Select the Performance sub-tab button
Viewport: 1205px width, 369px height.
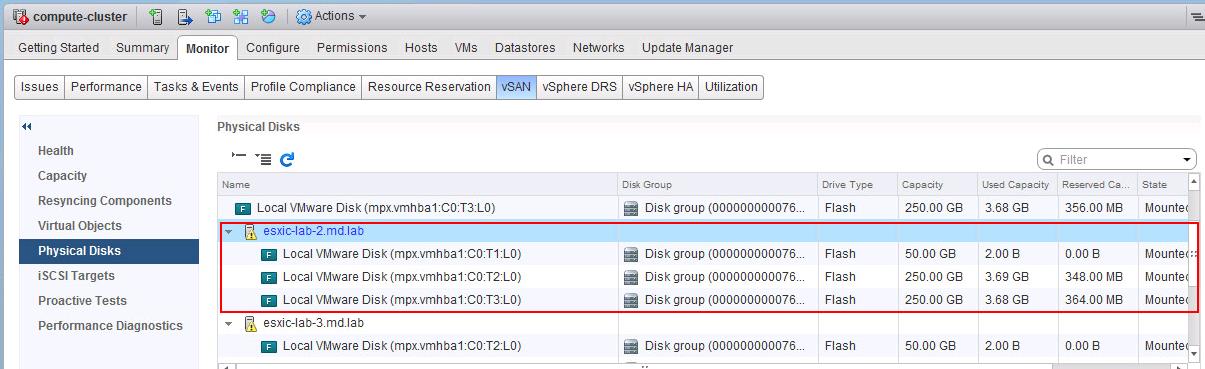[x=106, y=87]
